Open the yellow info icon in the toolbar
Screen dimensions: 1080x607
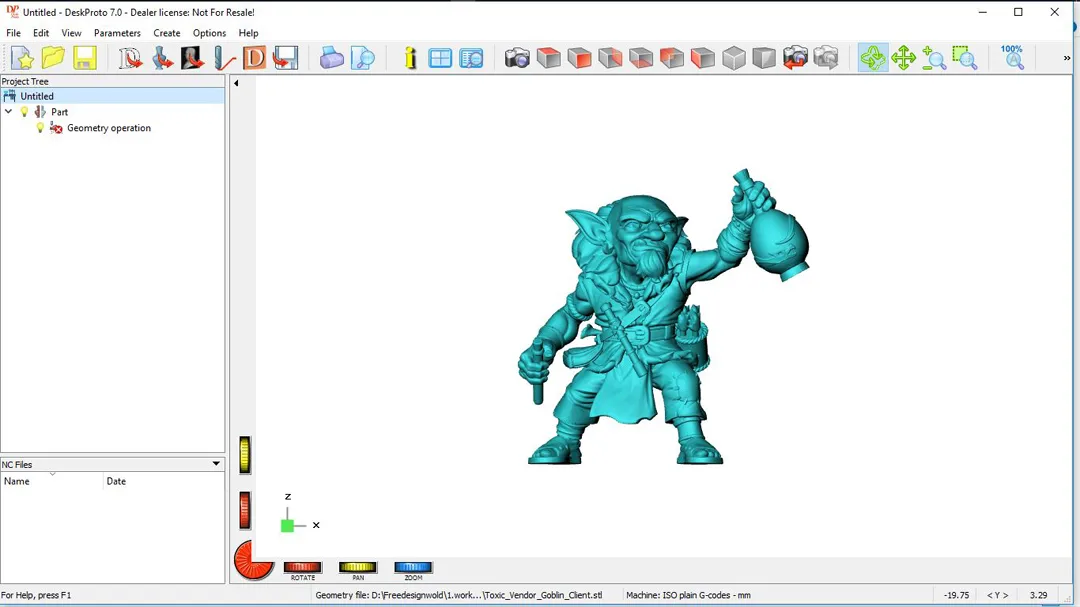(x=410, y=58)
